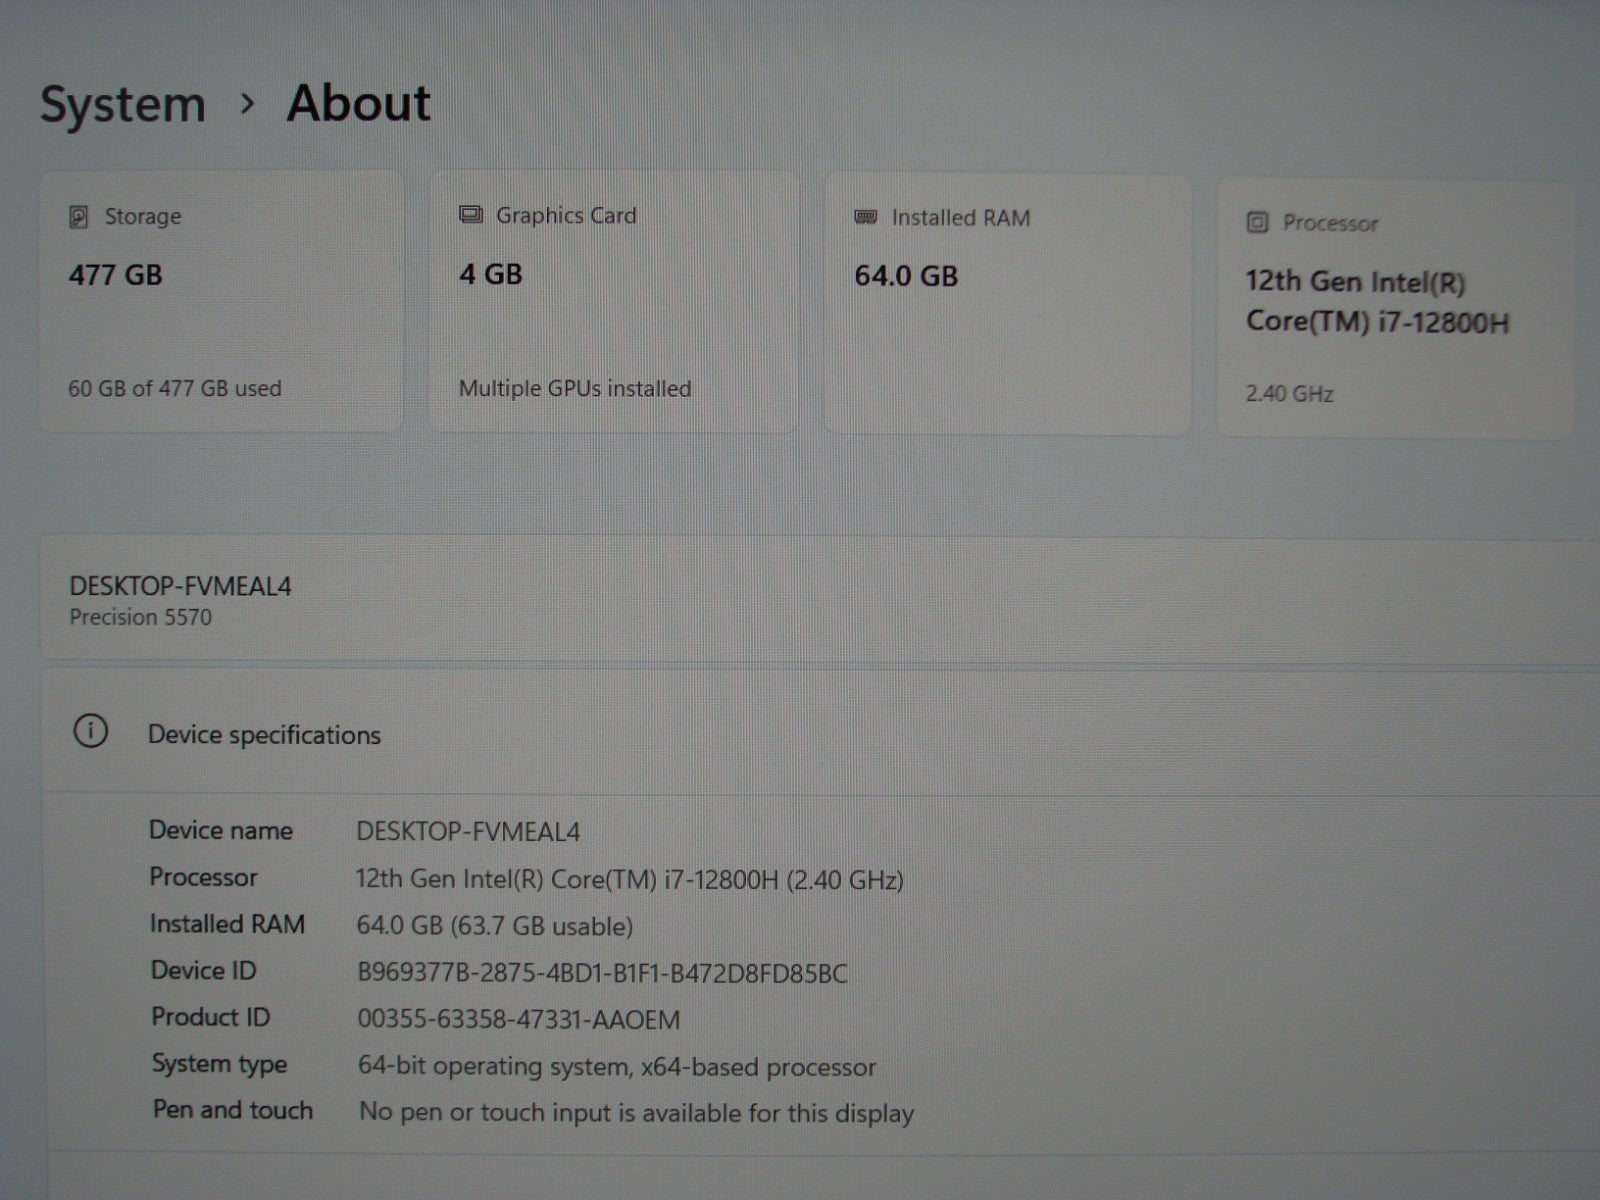The height and width of the screenshot is (1200, 1600).
Task: Go back to System via breadcrumb
Action: point(122,104)
